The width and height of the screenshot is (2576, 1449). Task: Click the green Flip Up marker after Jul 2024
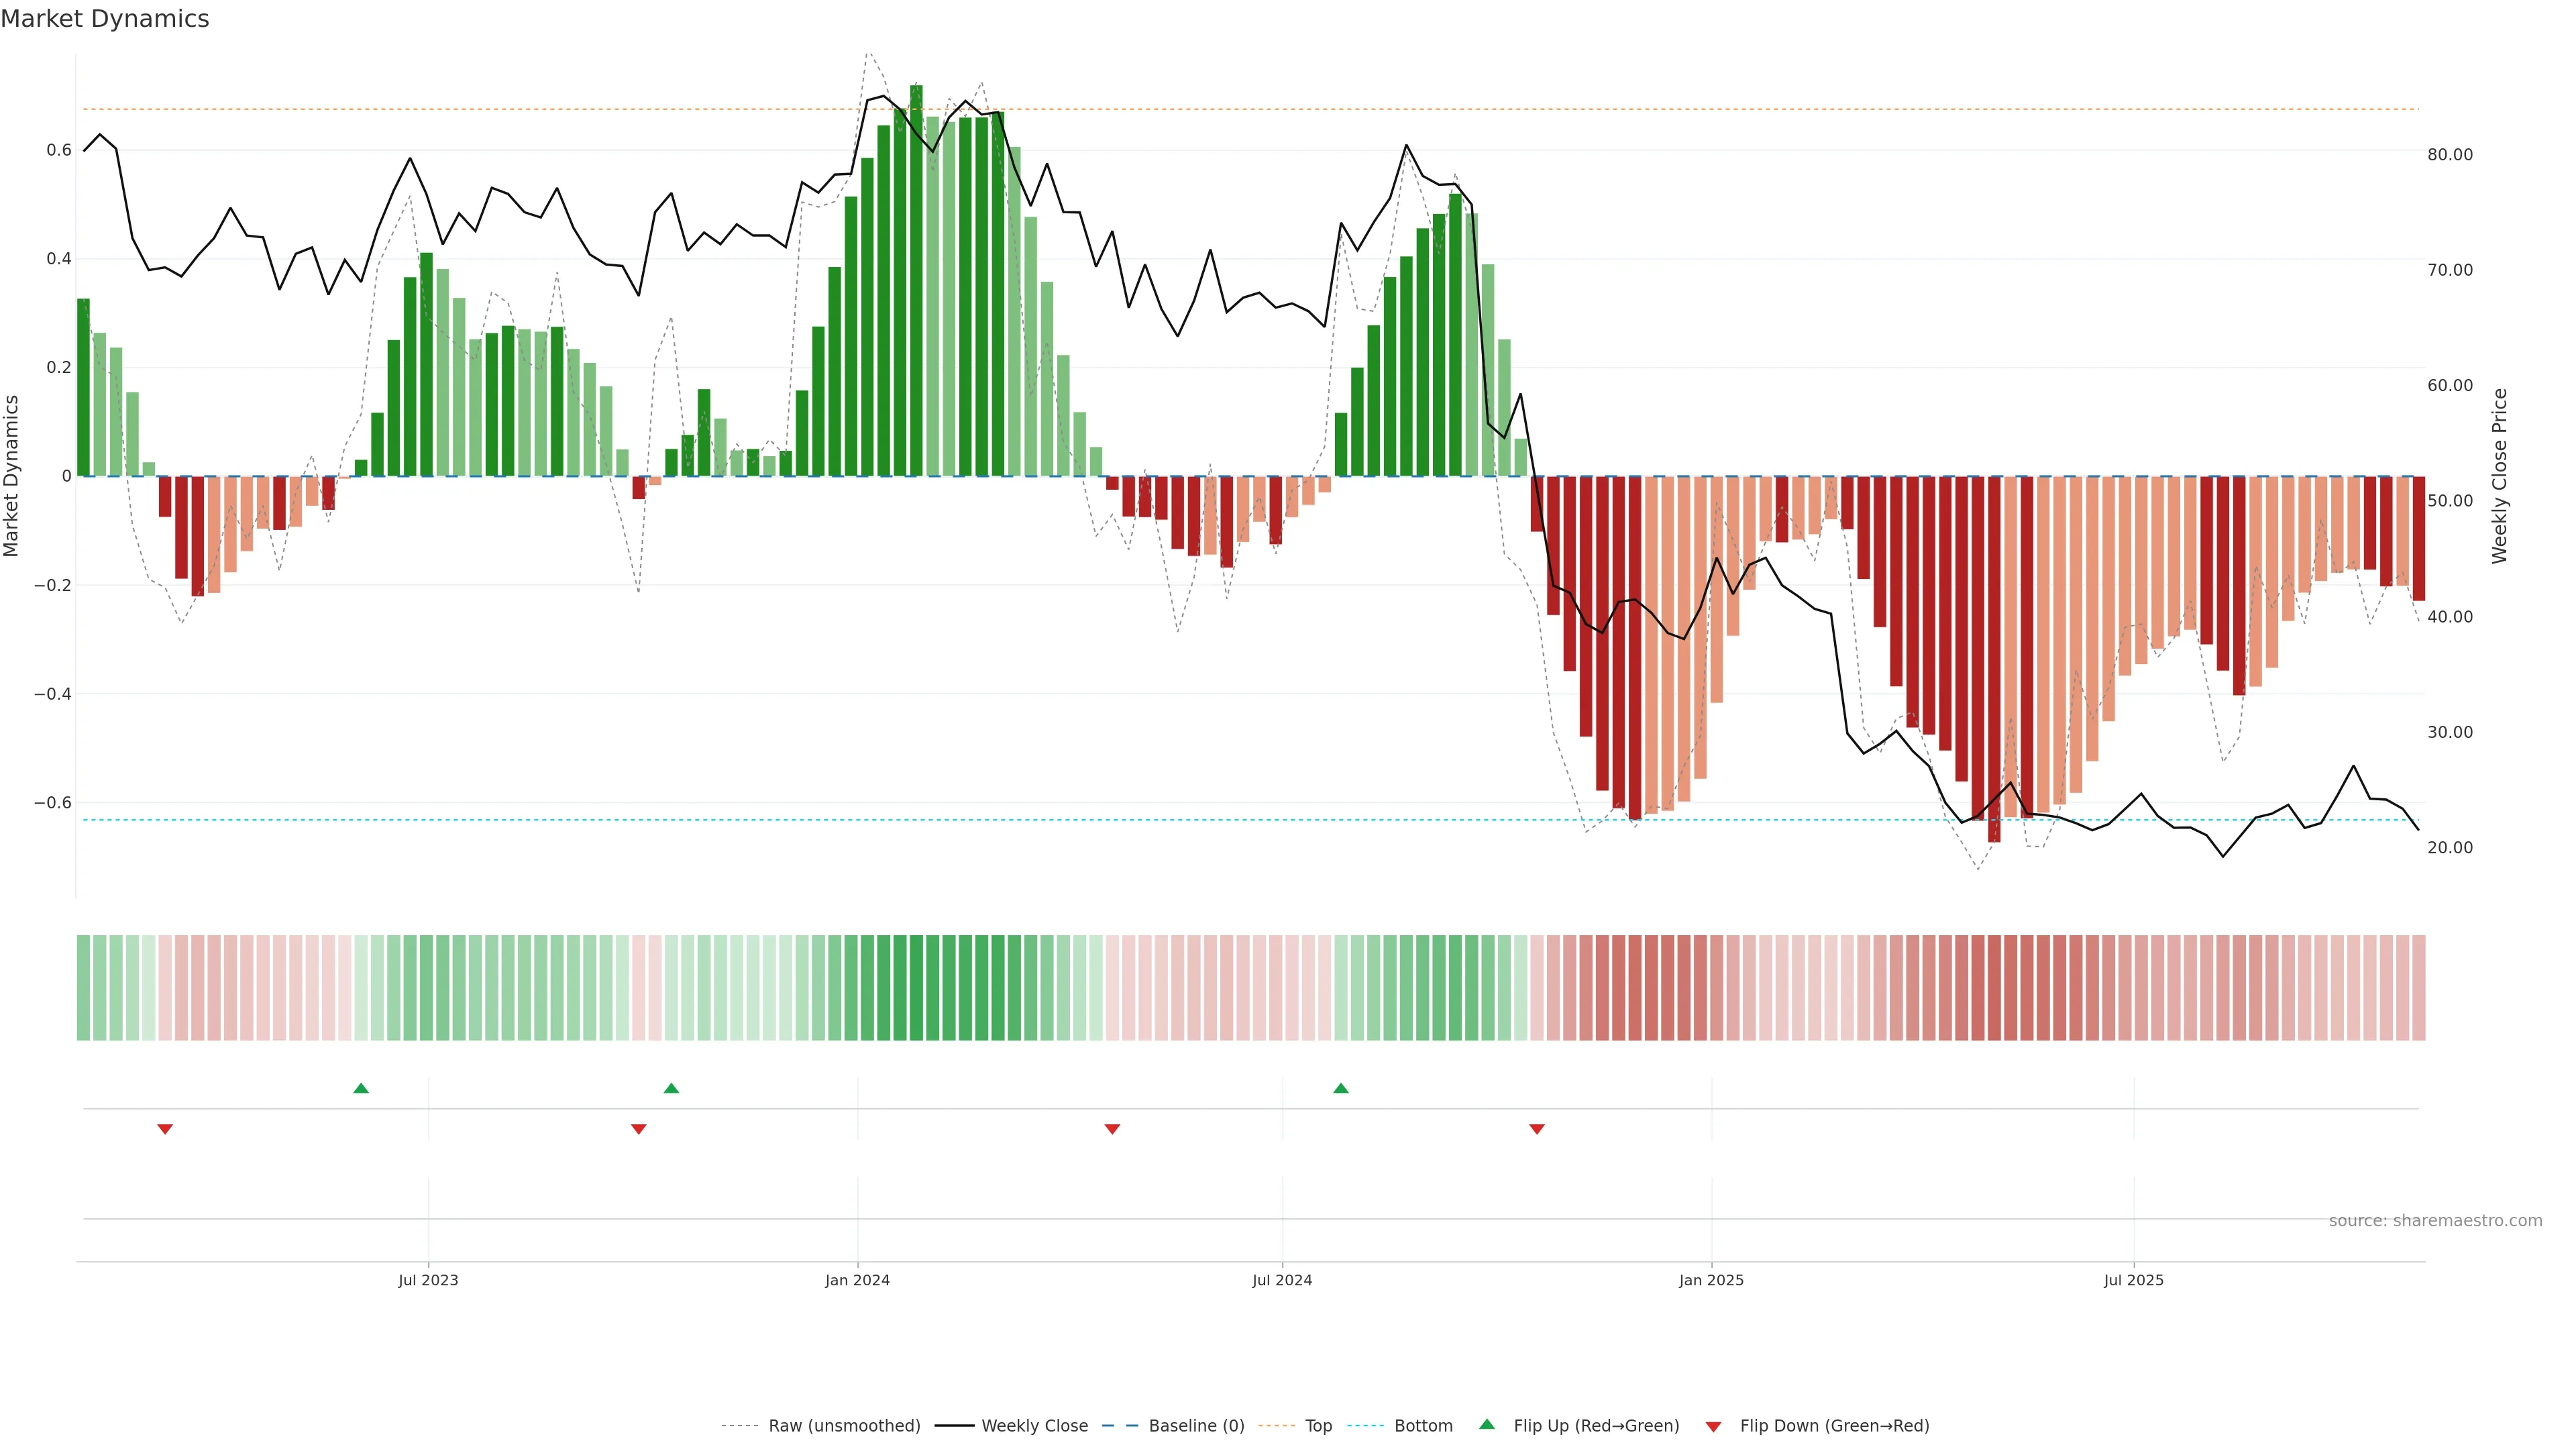[1341, 1088]
